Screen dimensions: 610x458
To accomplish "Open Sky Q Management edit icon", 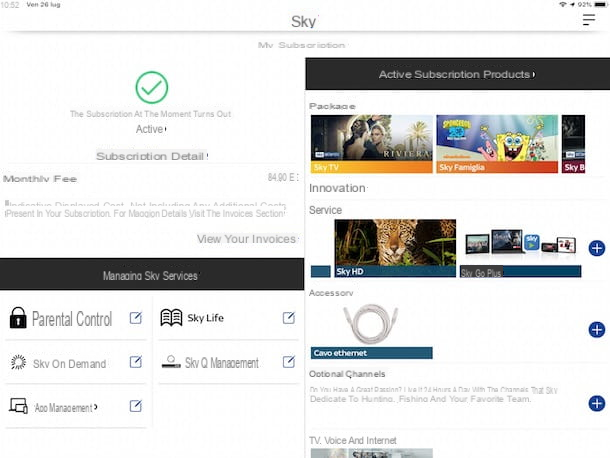I will click(289, 361).
